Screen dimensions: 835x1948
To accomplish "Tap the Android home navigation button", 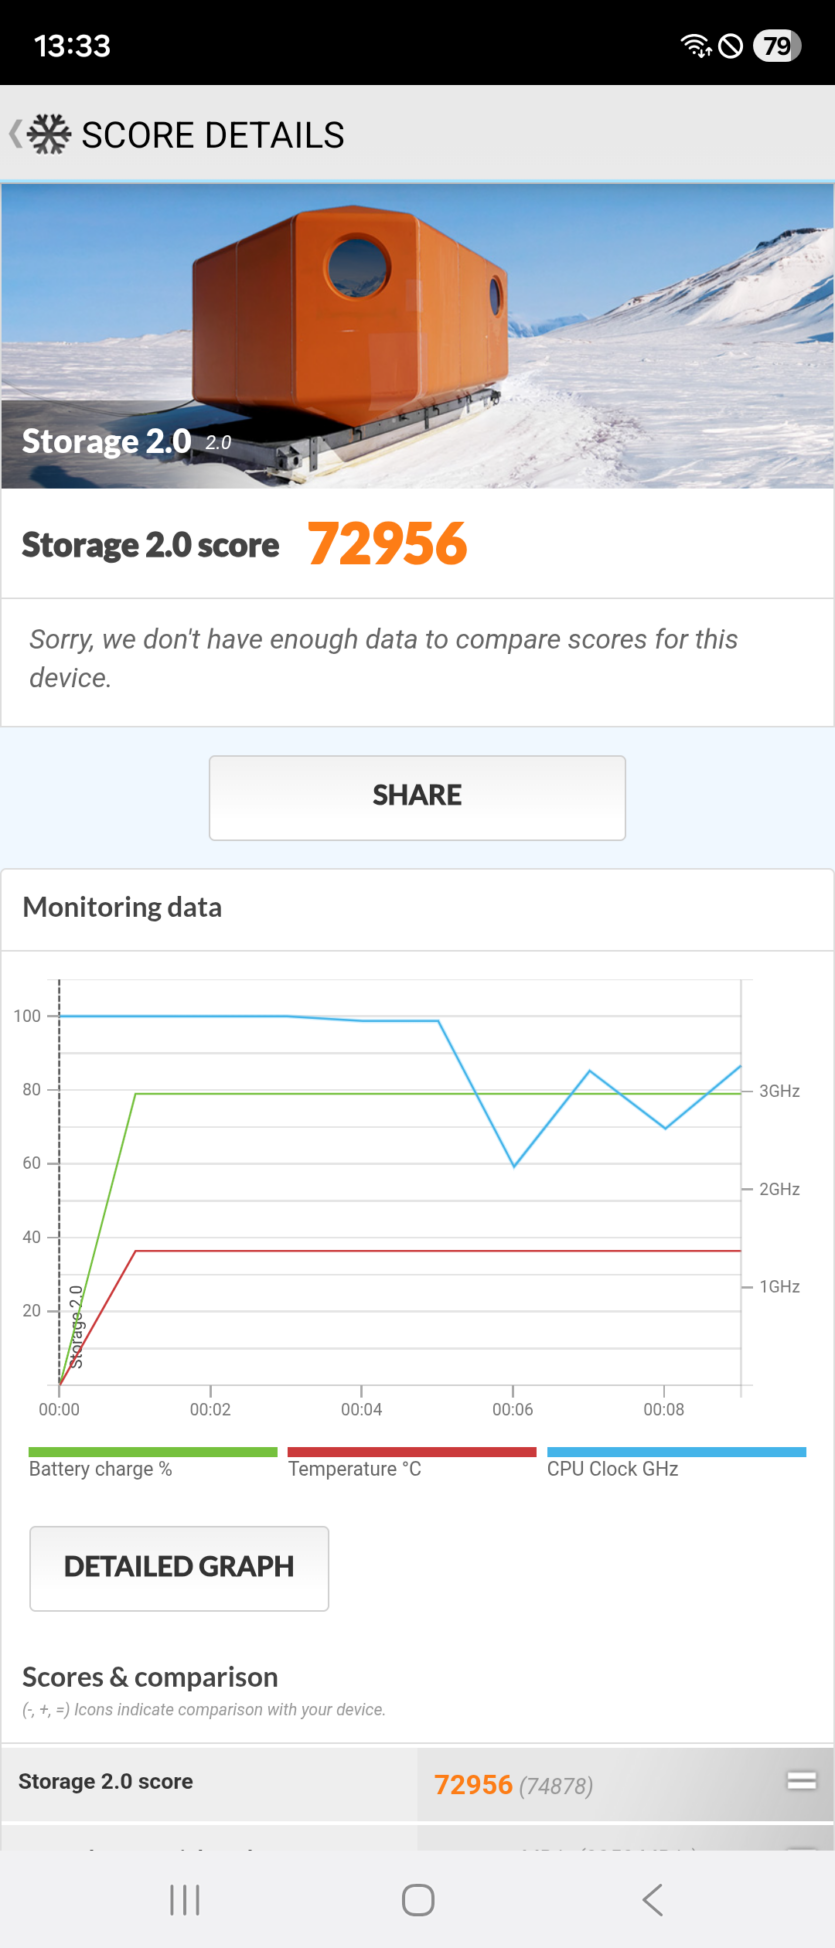I will (418, 1900).
